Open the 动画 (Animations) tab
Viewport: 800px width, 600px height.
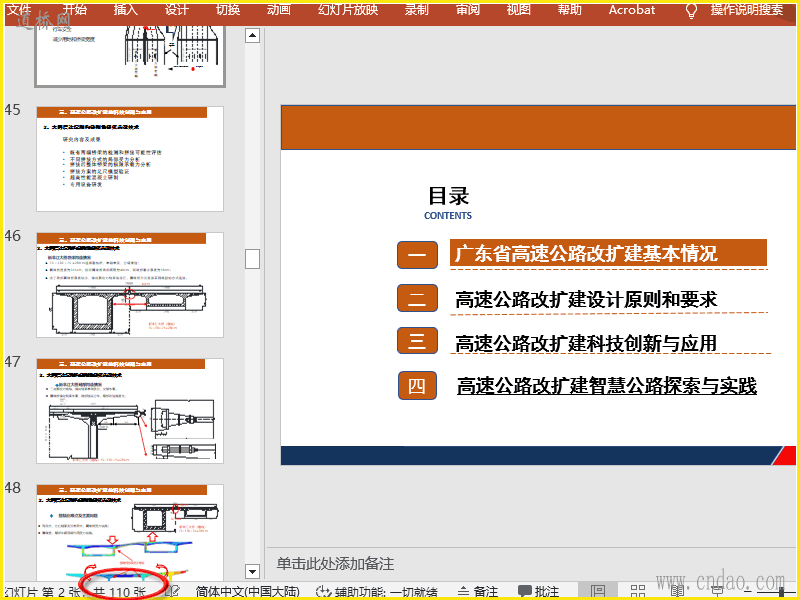[279, 9]
